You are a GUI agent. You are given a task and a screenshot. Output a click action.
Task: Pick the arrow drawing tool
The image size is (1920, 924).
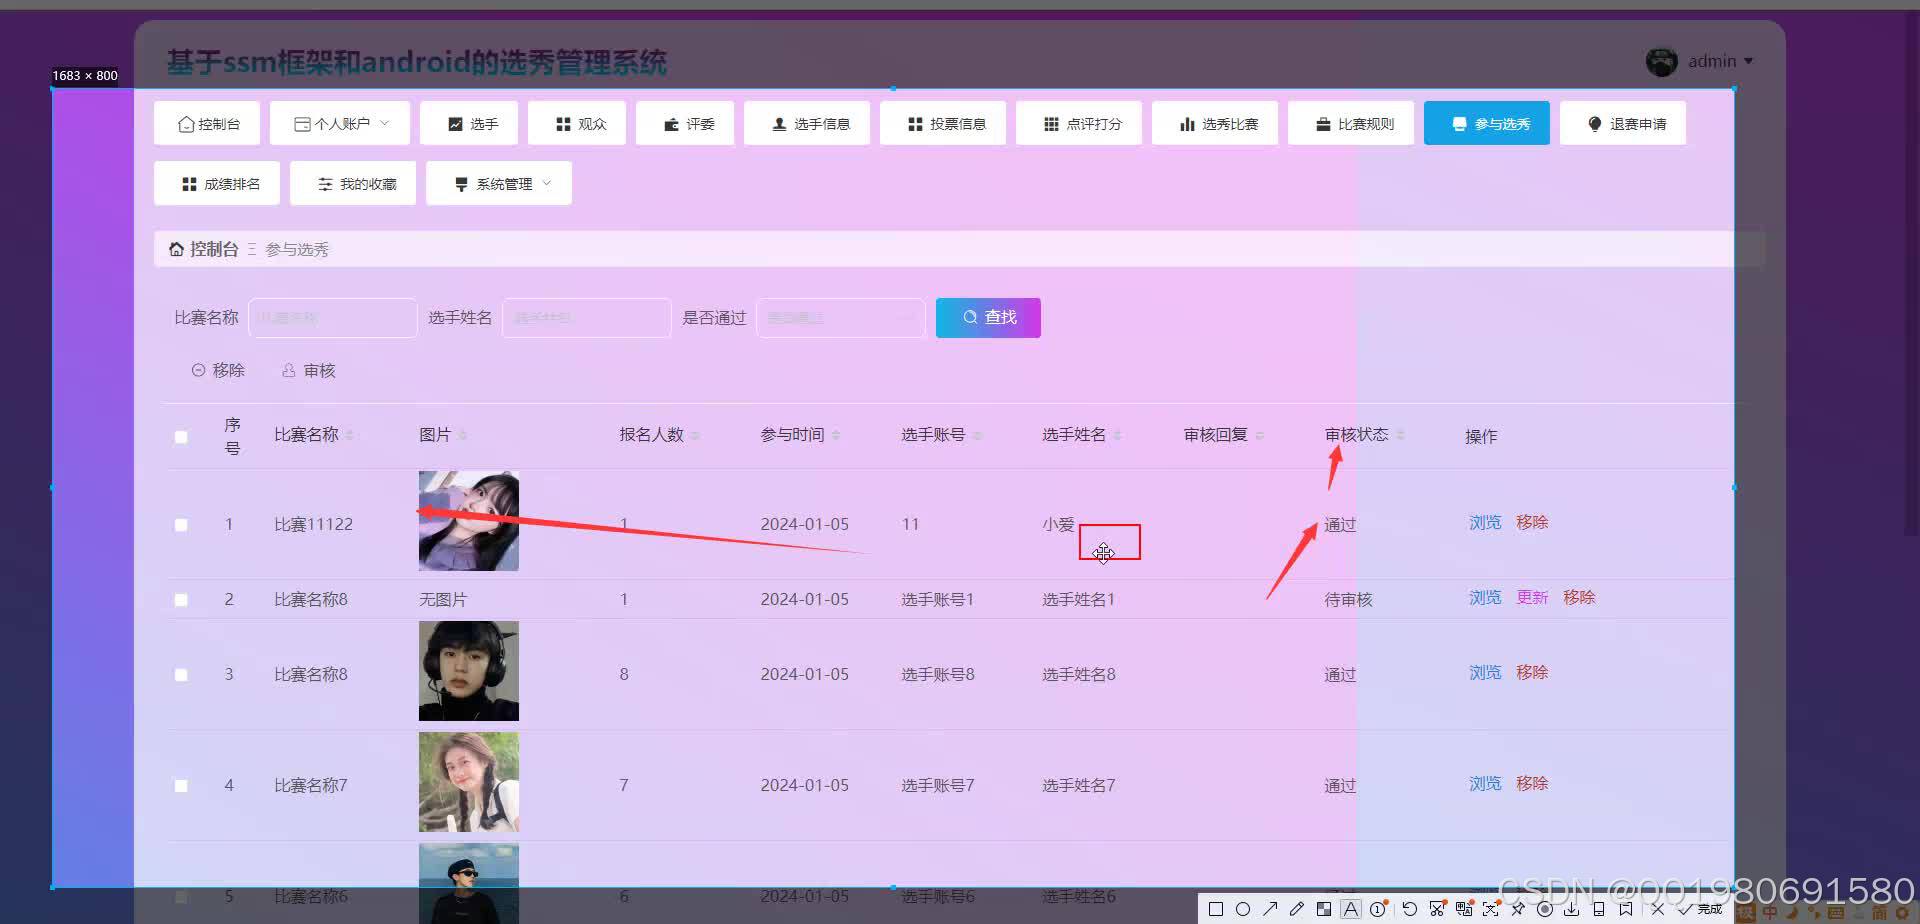click(1270, 908)
